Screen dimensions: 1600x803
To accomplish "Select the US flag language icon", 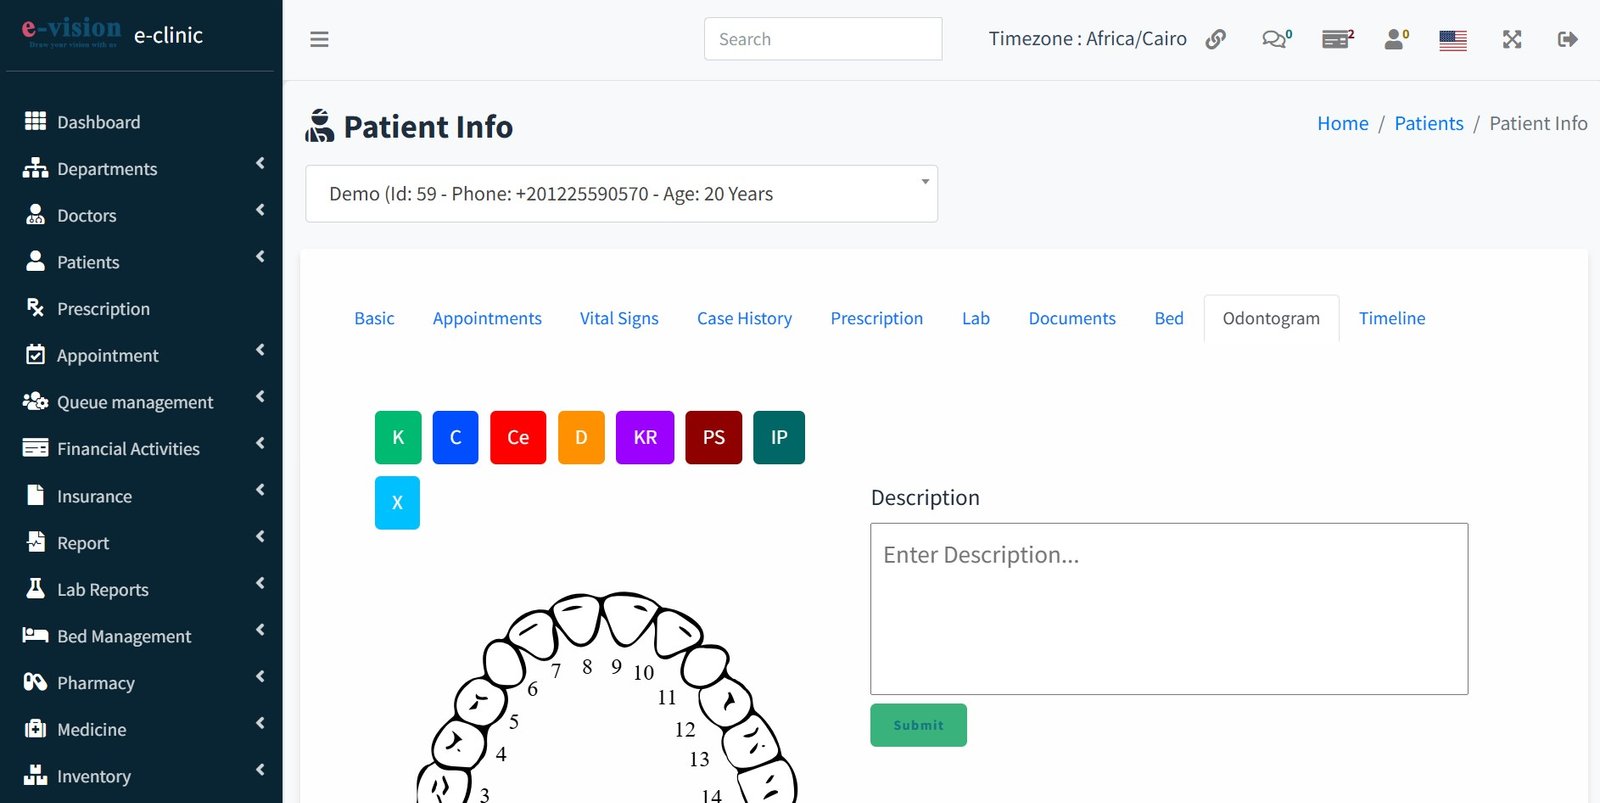I will tap(1452, 40).
